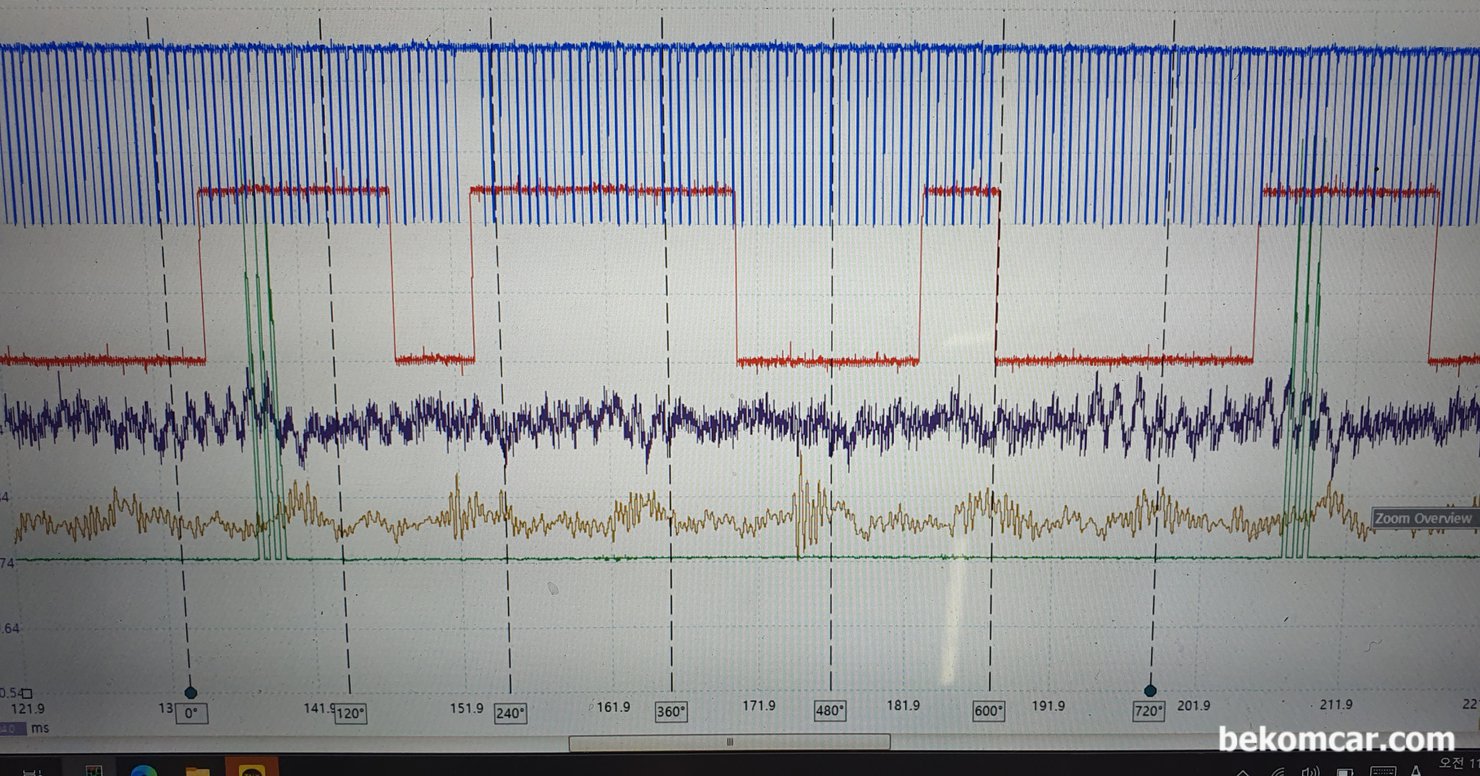Image resolution: width=1480 pixels, height=776 pixels.
Task: Open the Wi-Fi network tray icon
Action: 1278,771
